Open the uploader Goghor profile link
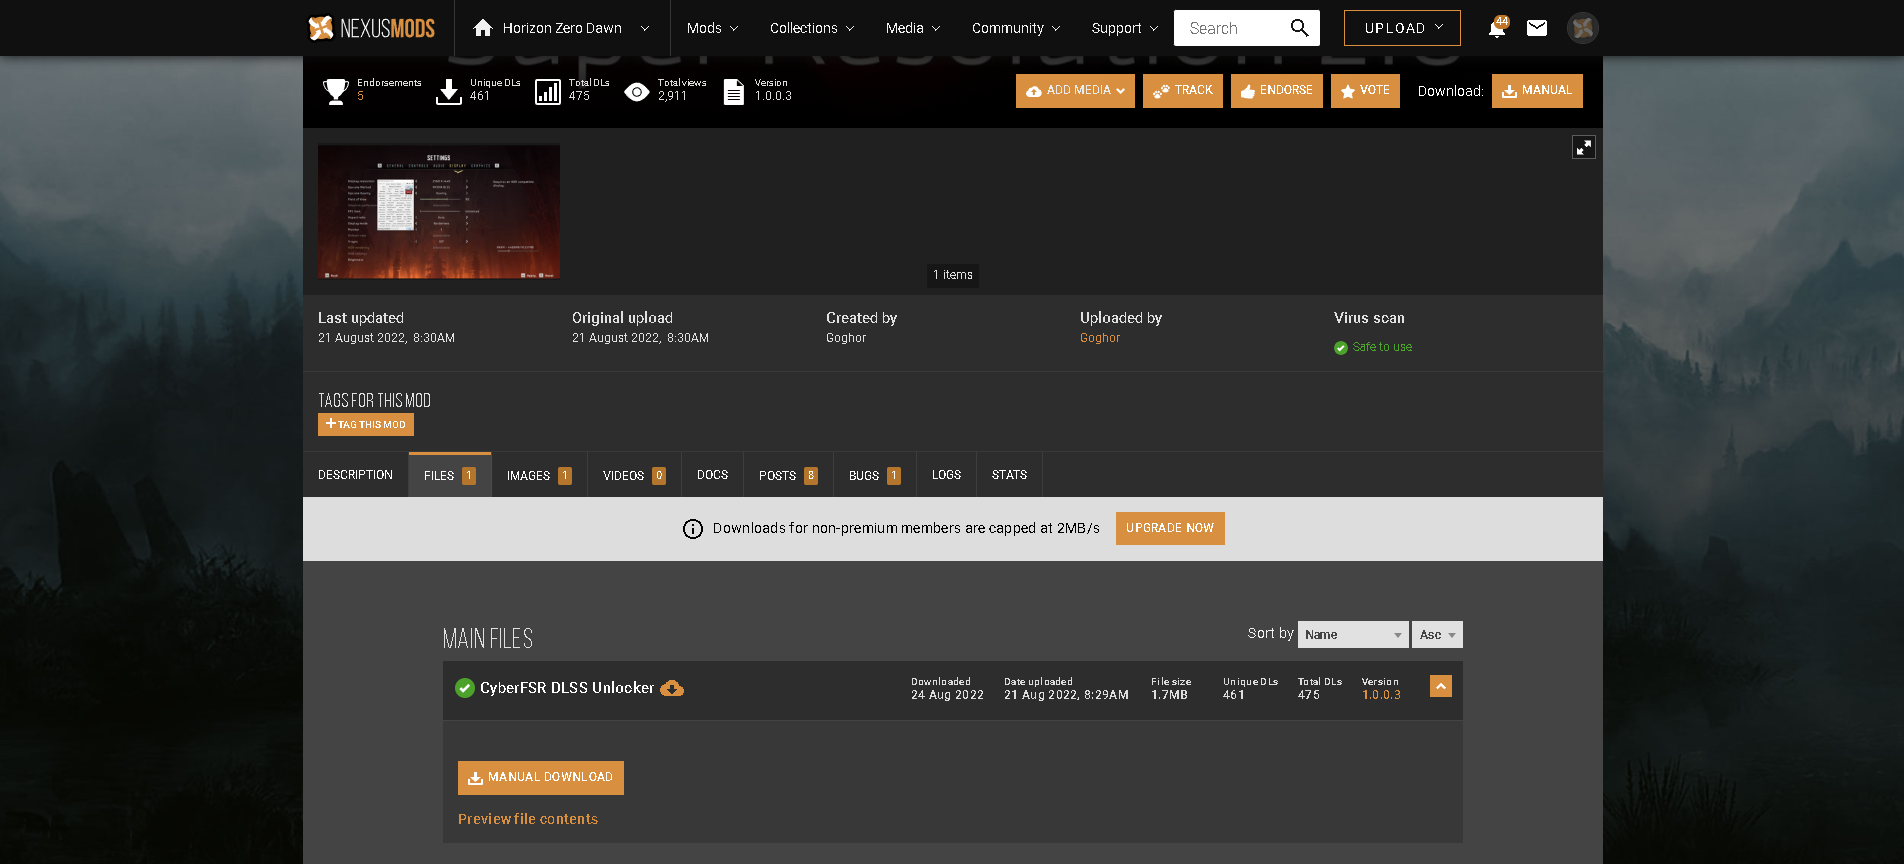 [x=1100, y=338]
